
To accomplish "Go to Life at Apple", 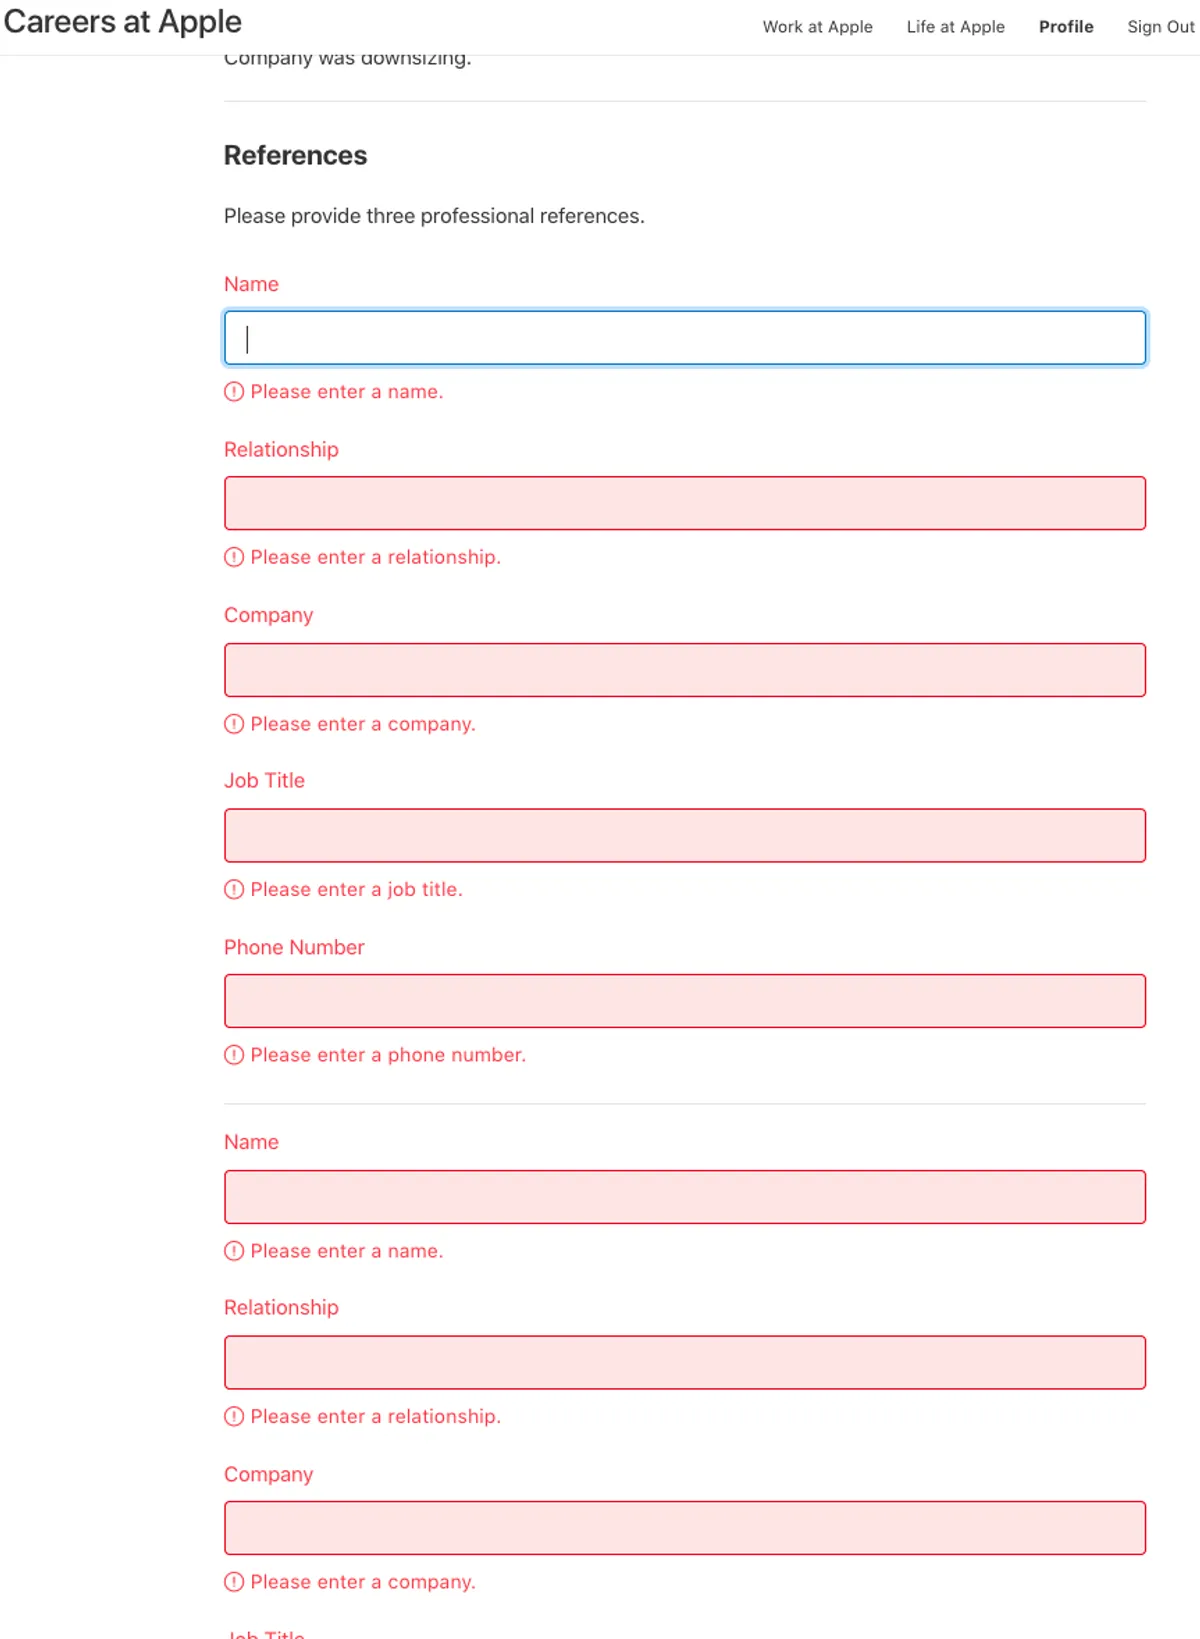I will click(x=955, y=27).
